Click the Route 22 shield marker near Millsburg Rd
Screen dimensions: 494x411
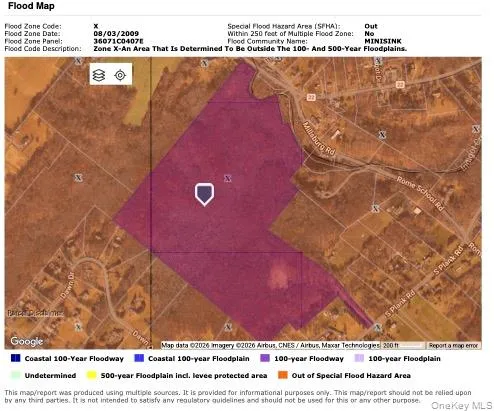point(311,97)
